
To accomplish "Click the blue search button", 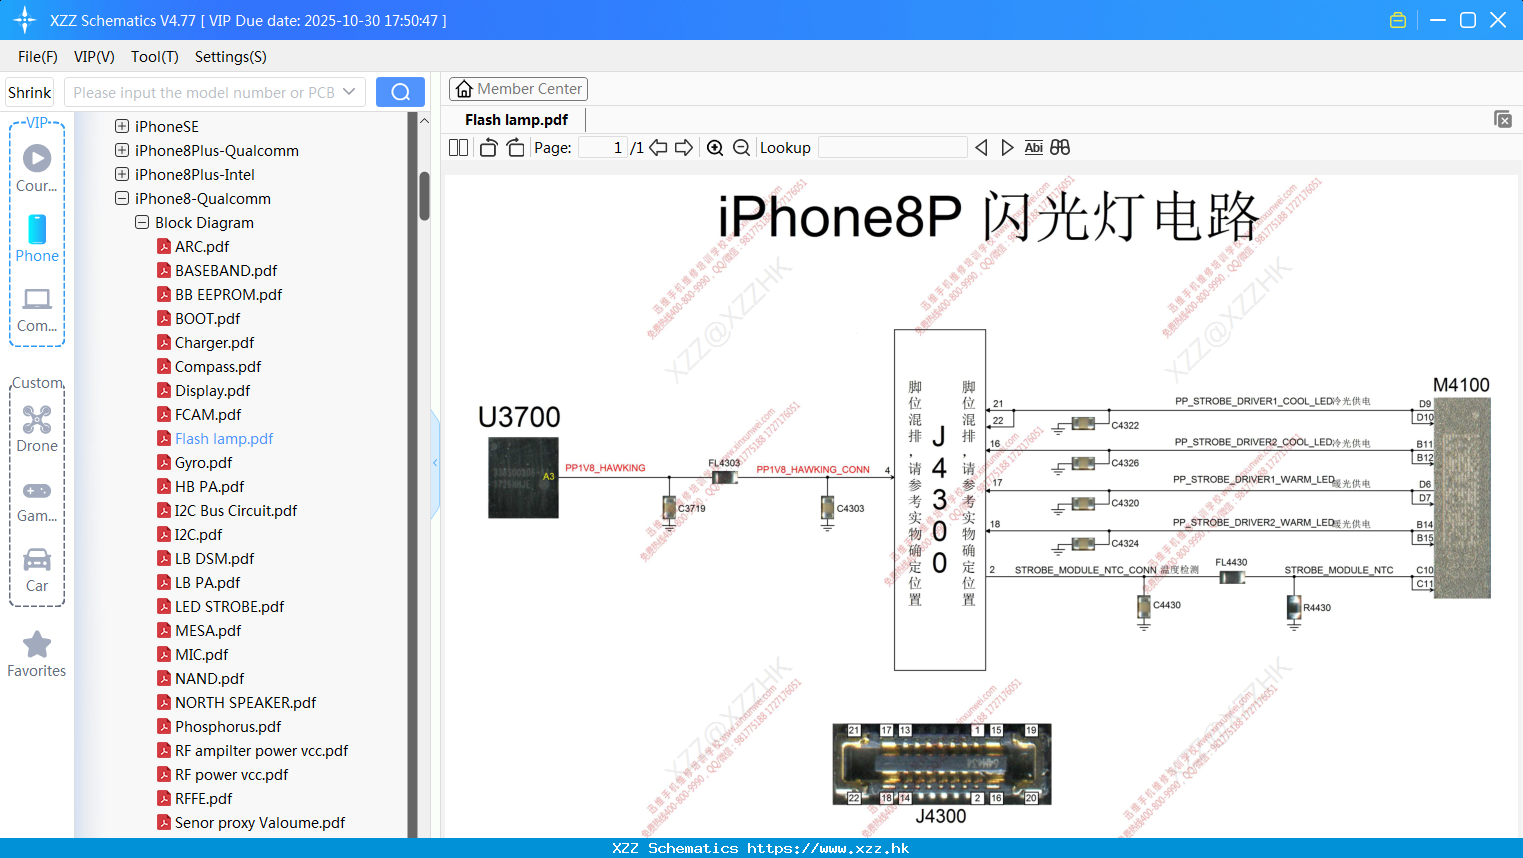I will tap(400, 92).
